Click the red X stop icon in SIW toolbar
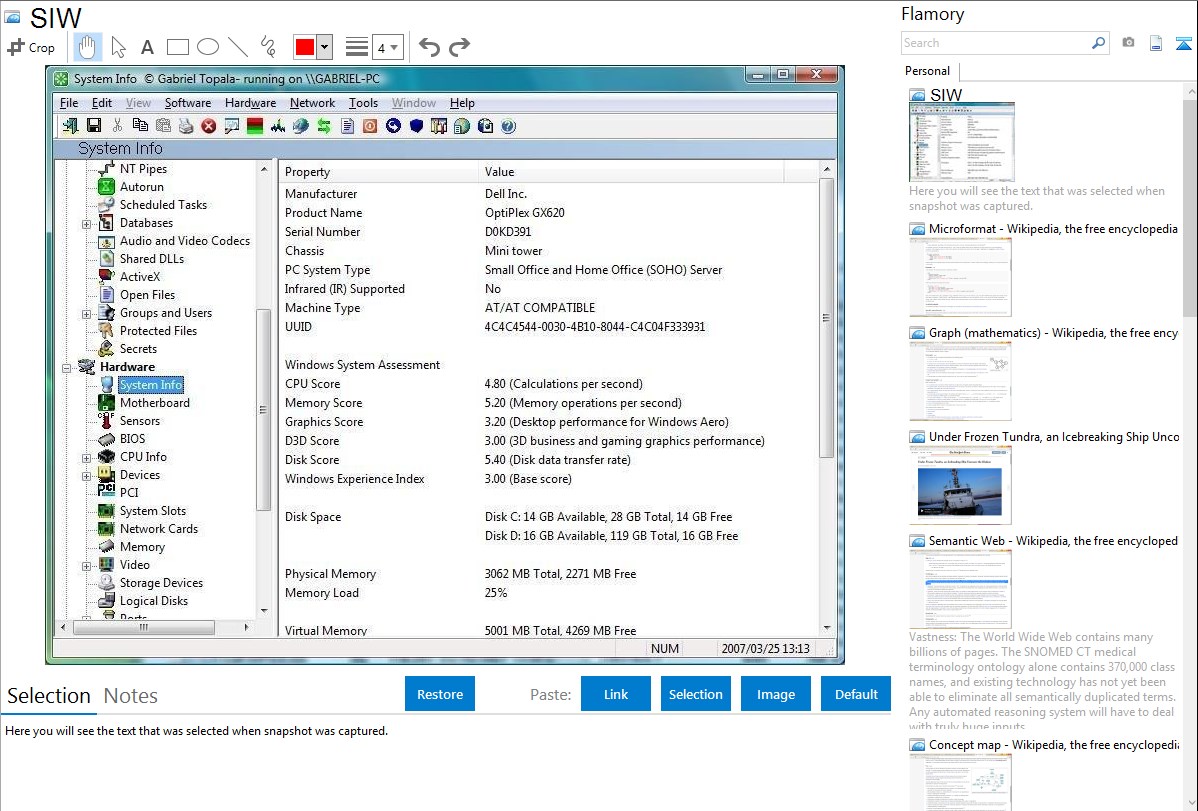The image size is (1198, 811). (209, 126)
